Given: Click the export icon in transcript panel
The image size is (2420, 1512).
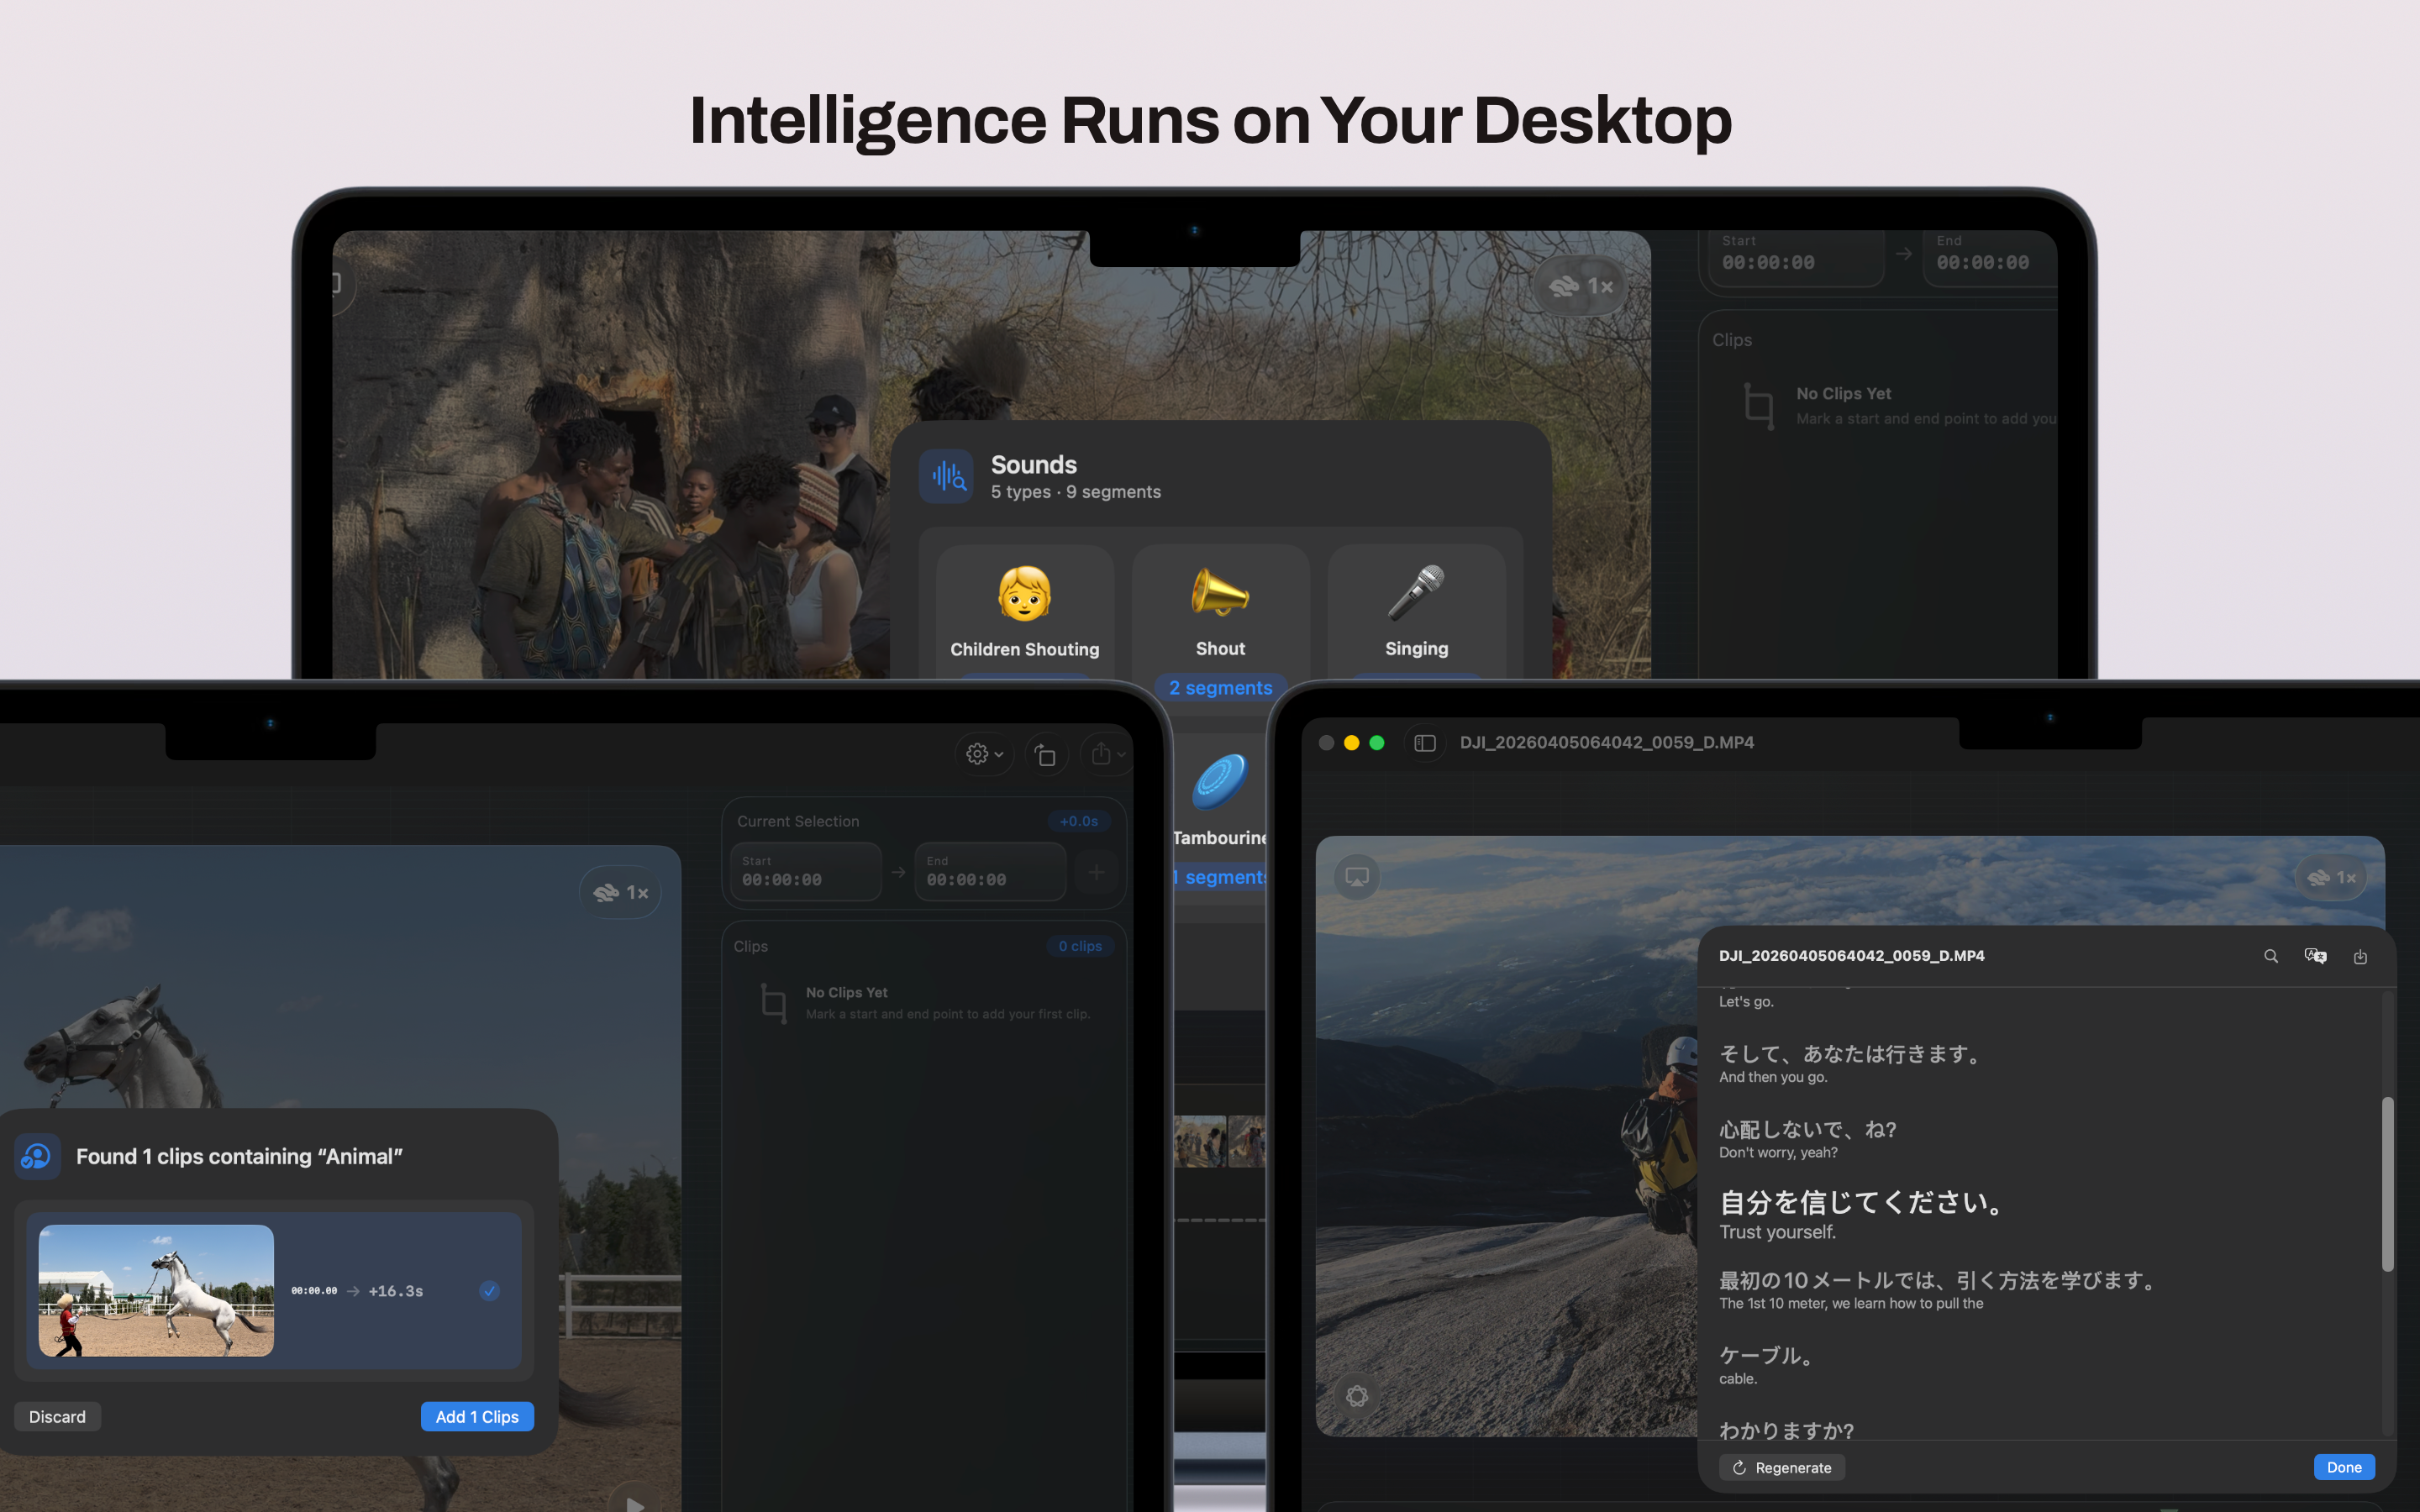Looking at the screenshot, I should point(2360,957).
